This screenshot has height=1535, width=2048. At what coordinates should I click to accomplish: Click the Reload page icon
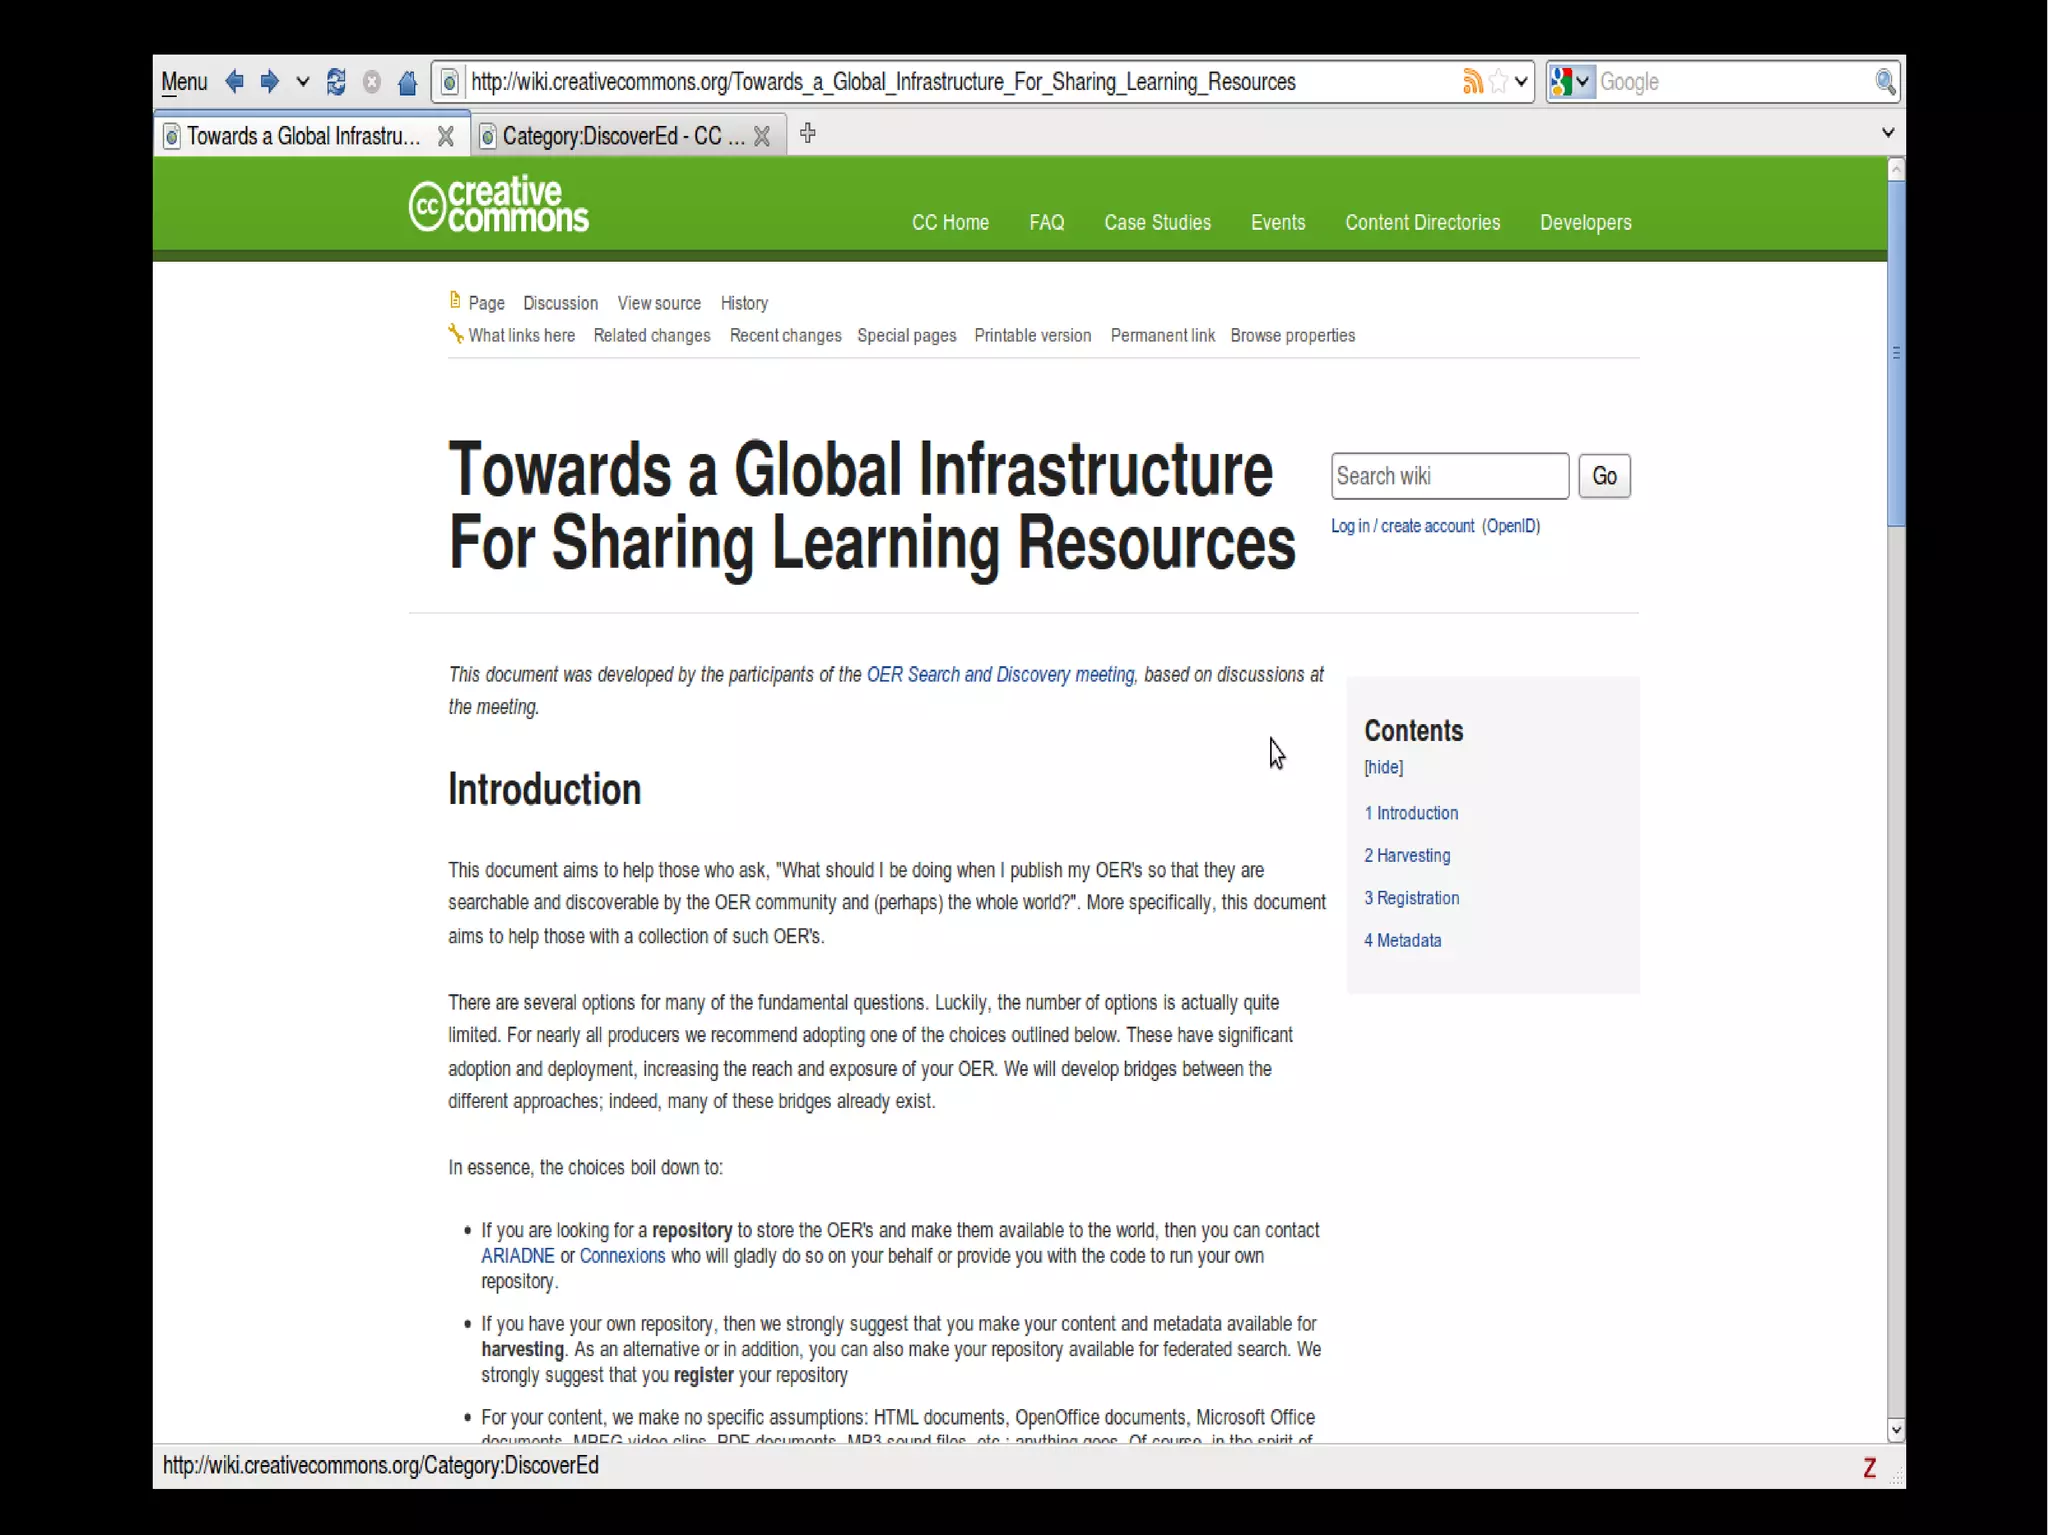click(336, 82)
